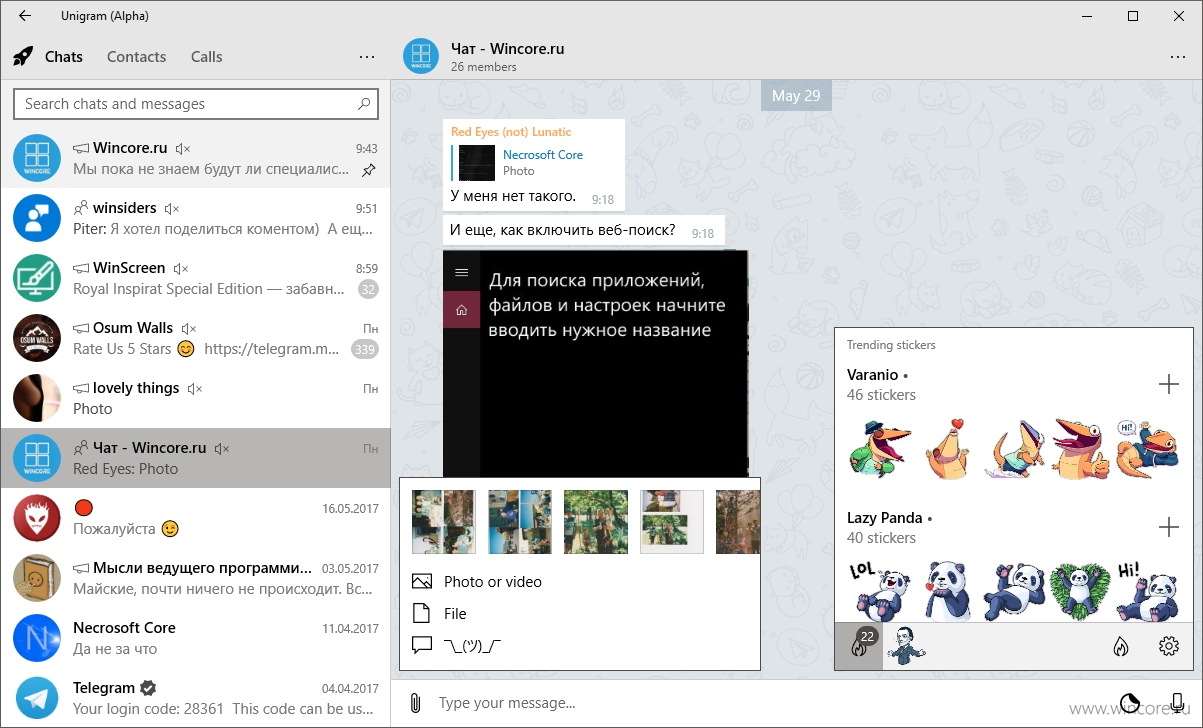Viewport: 1203px width, 728px height.
Task: Click the Necrosoft Core avatar
Action: click(x=37, y=638)
